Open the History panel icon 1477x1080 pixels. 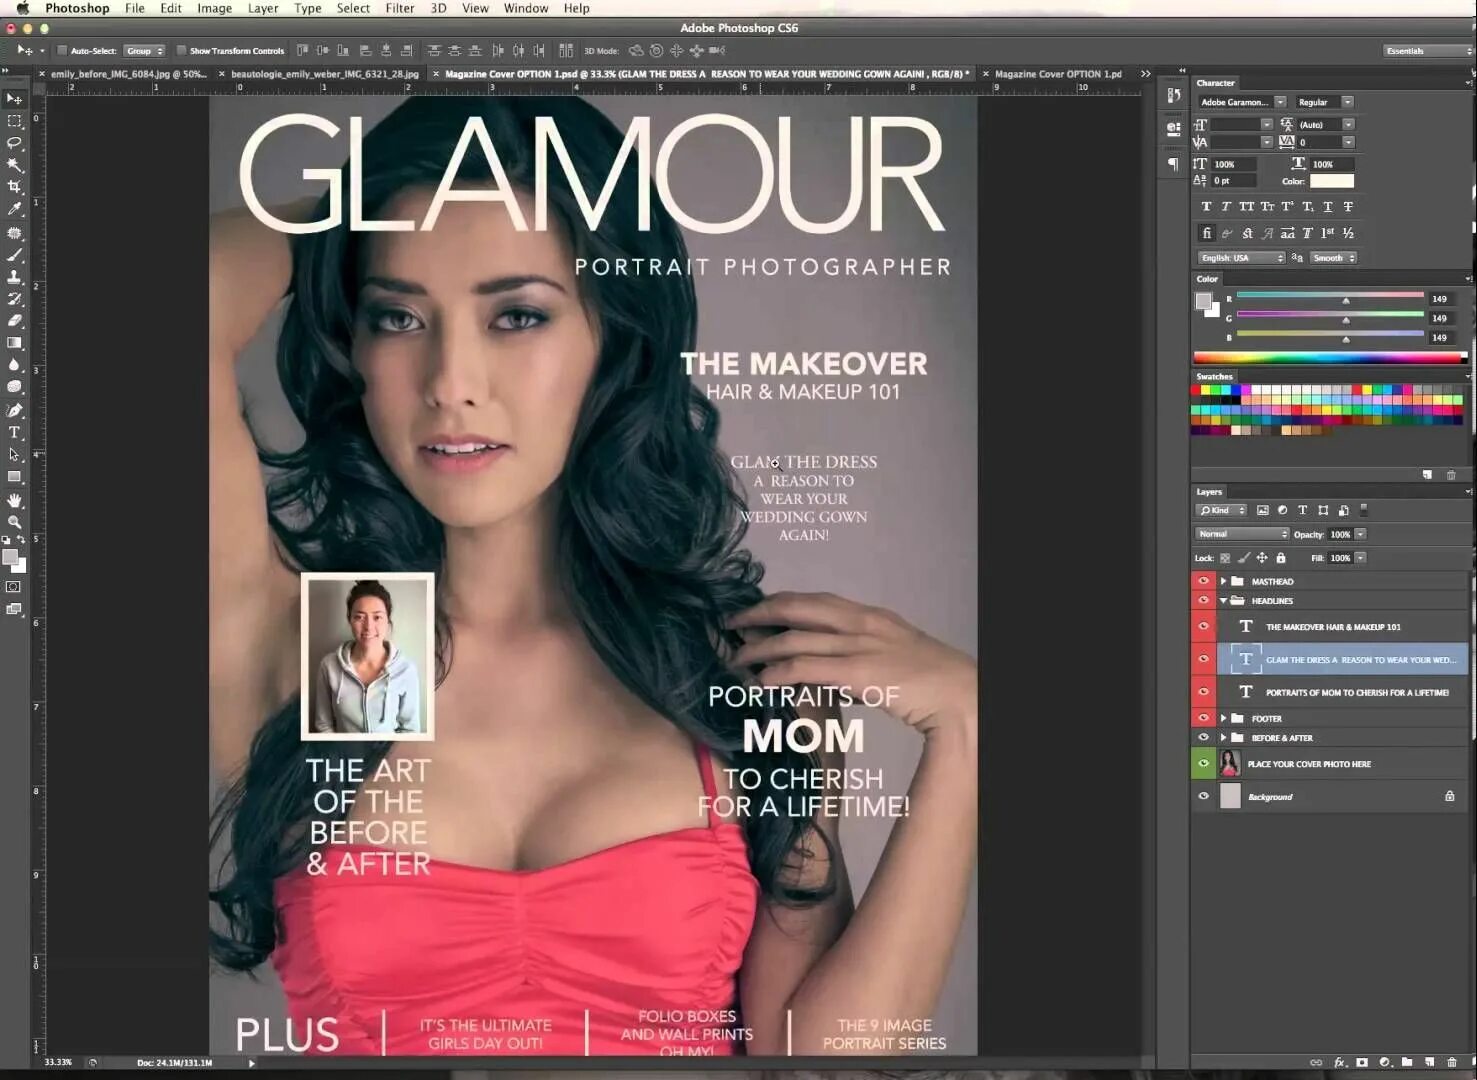coord(1173,96)
